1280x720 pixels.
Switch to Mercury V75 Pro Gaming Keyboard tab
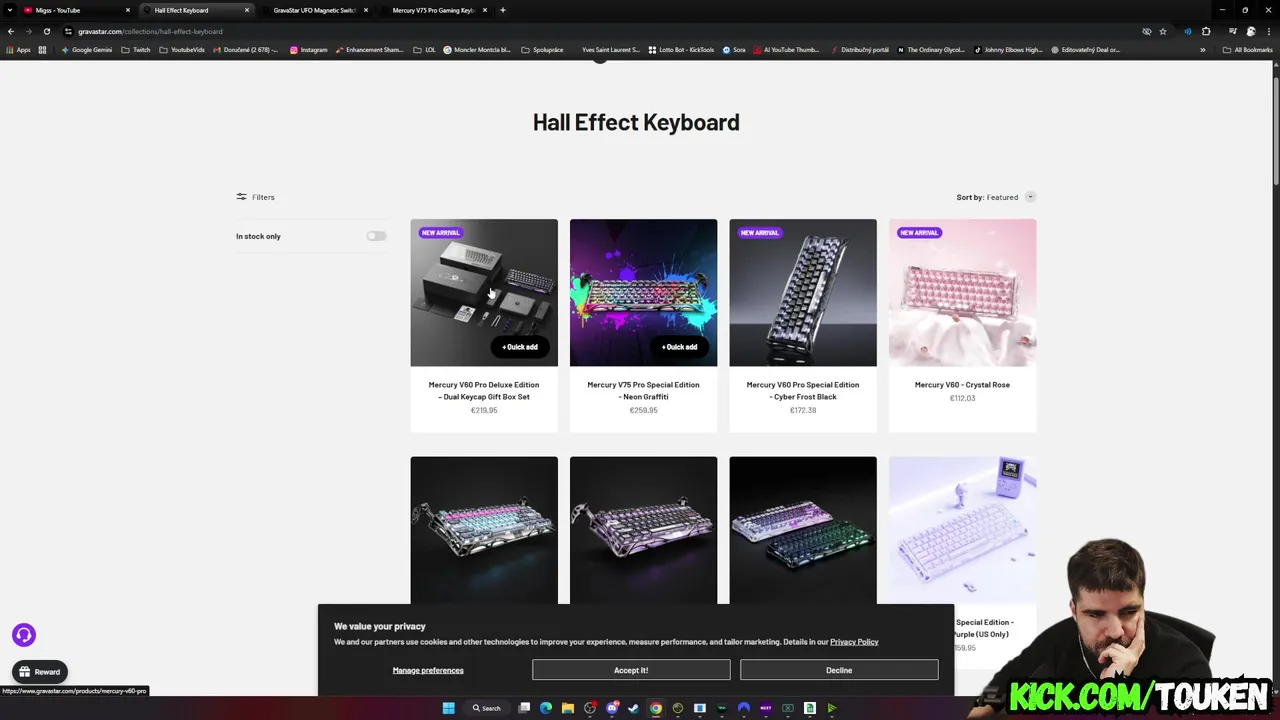click(433, 10)
